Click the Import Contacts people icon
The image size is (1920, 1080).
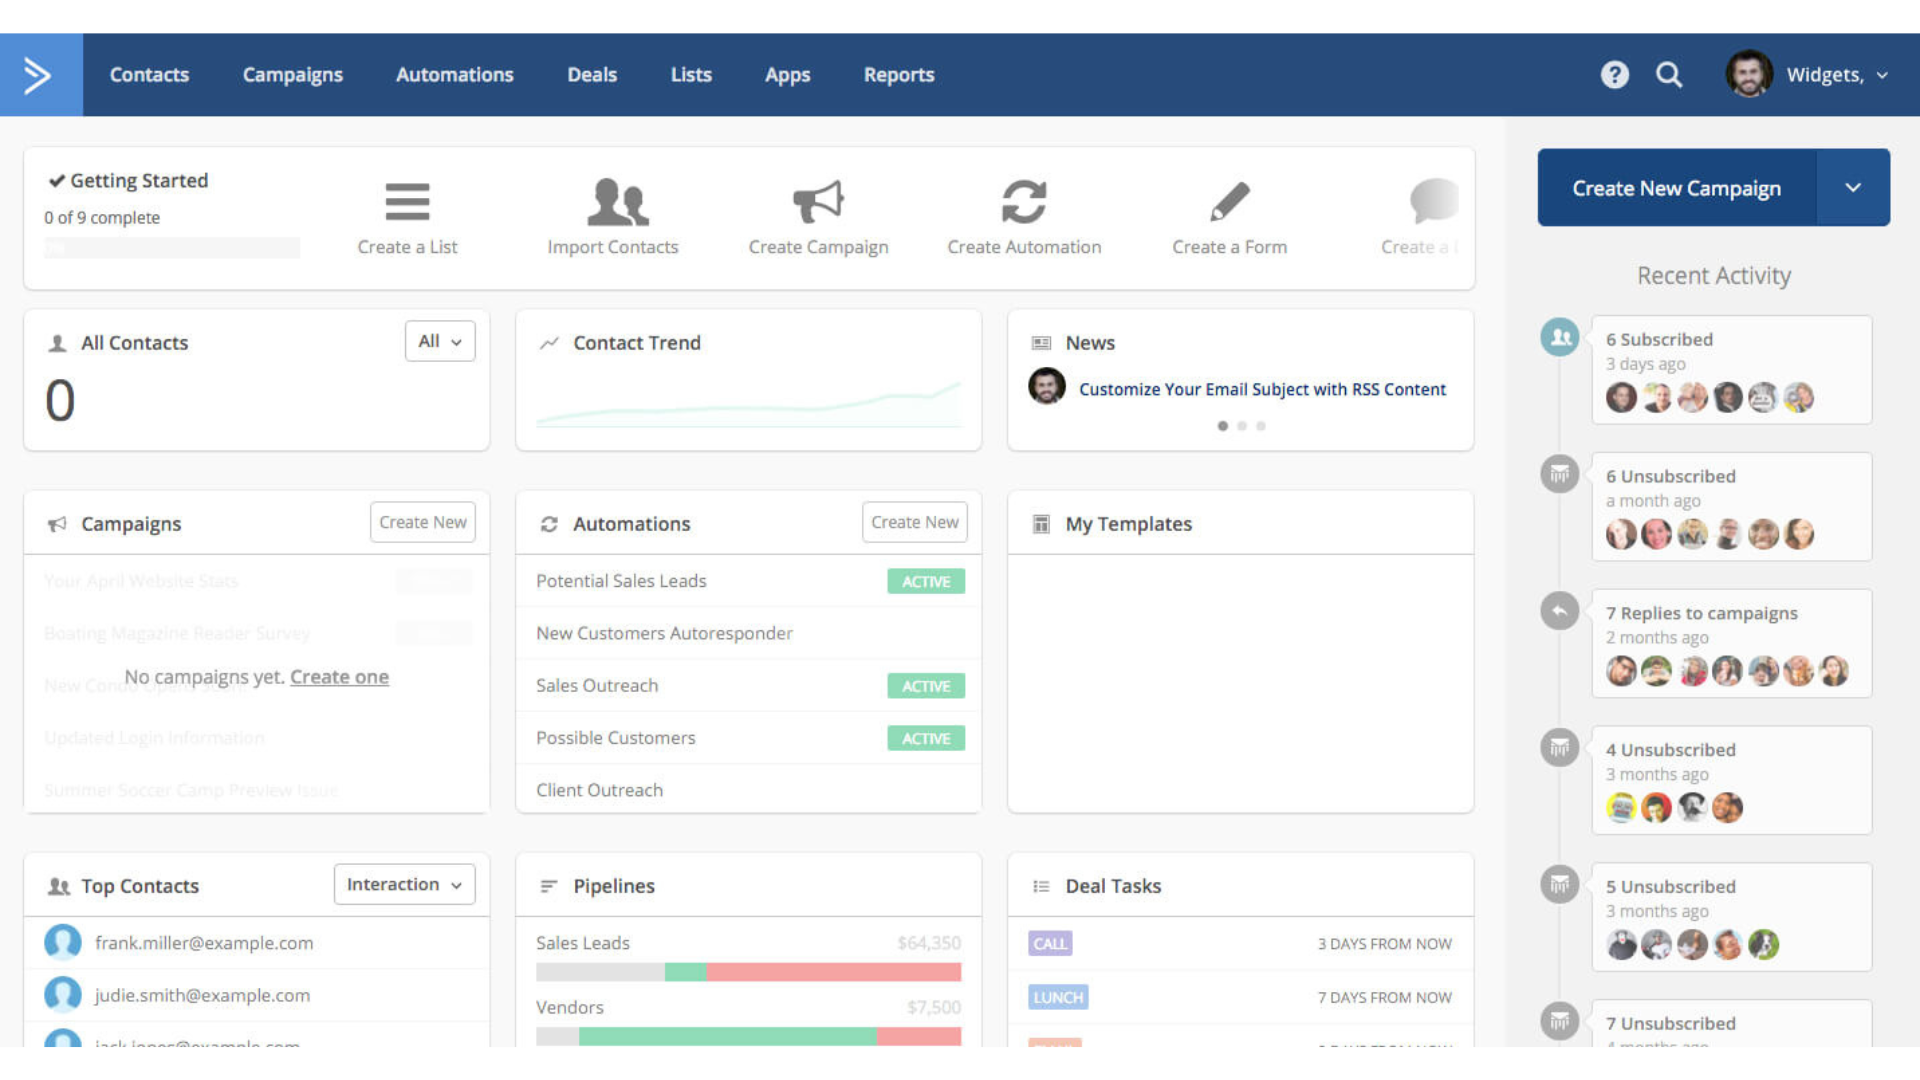616,203
